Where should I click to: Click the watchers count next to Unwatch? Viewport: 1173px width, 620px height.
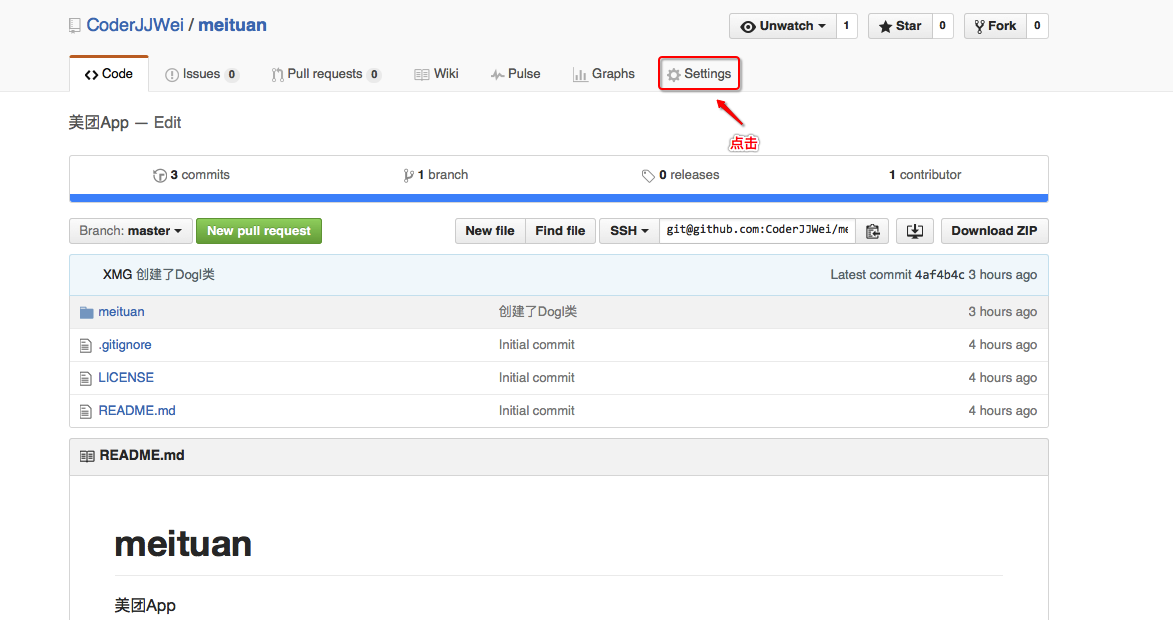[846, 26]
